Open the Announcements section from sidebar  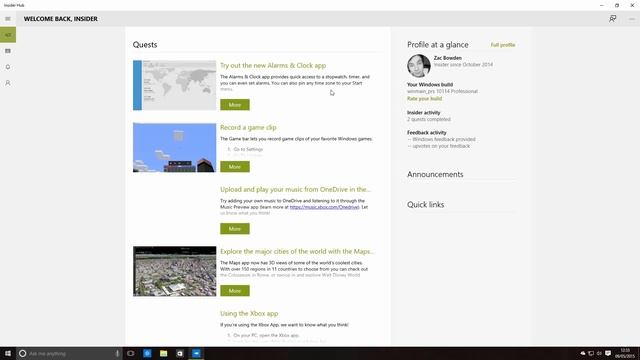coord(8,51)
